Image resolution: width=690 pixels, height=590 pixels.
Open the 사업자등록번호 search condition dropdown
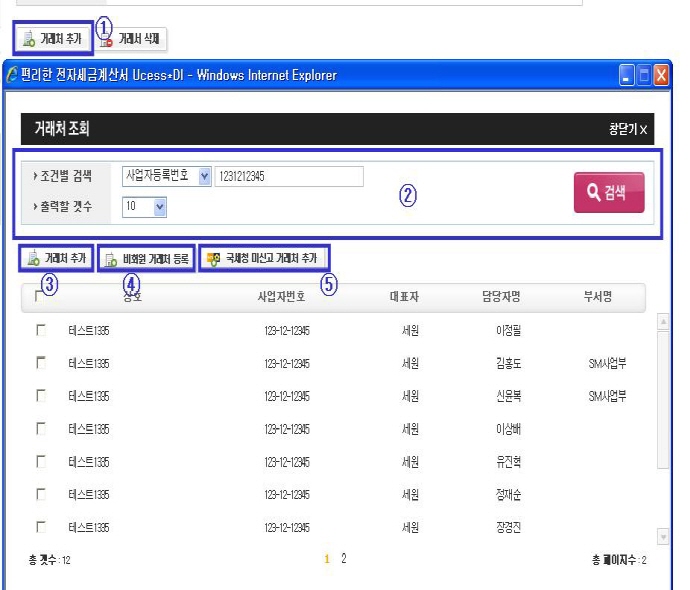205,176
